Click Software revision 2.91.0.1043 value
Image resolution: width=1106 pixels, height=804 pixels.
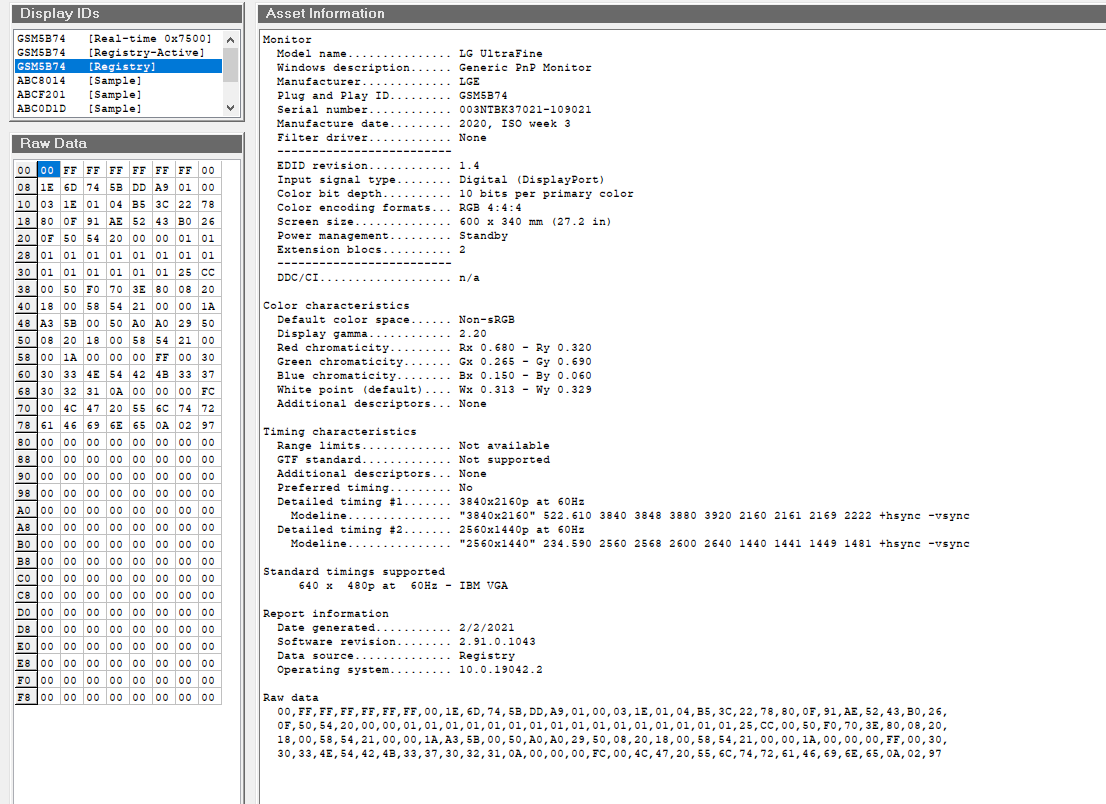(497, 642)
